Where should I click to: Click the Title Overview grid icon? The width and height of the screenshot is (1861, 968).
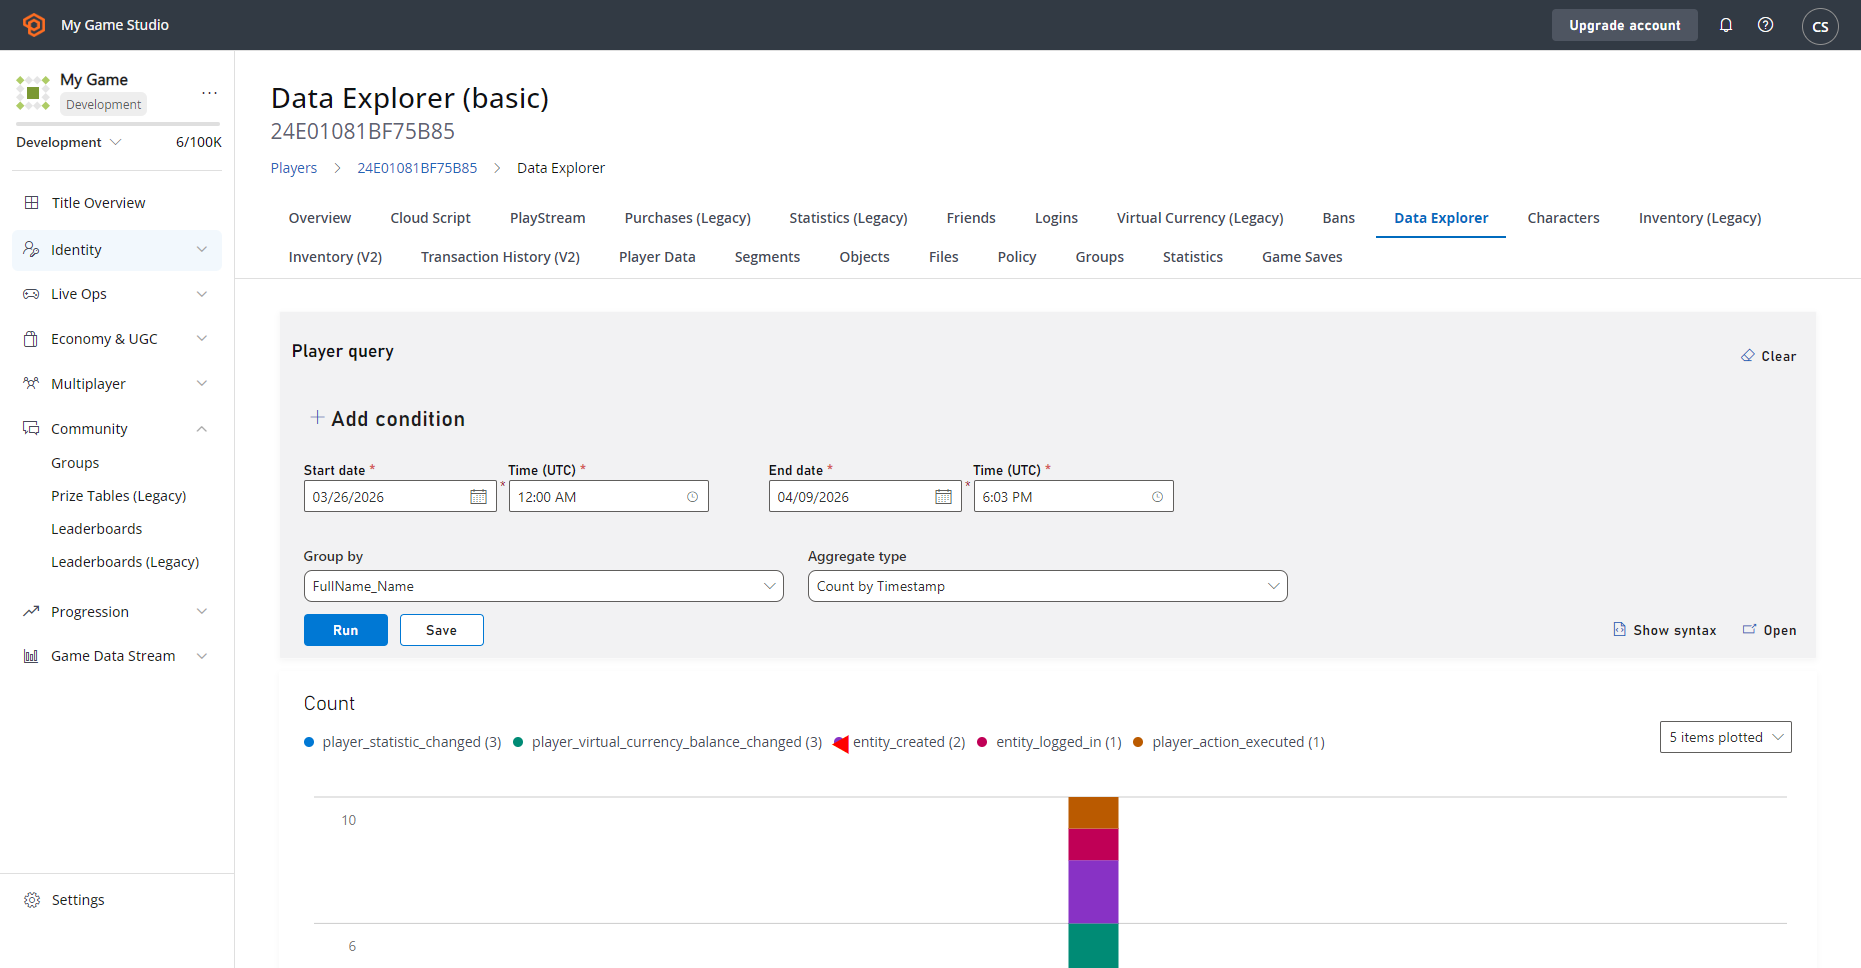(31, 202)
